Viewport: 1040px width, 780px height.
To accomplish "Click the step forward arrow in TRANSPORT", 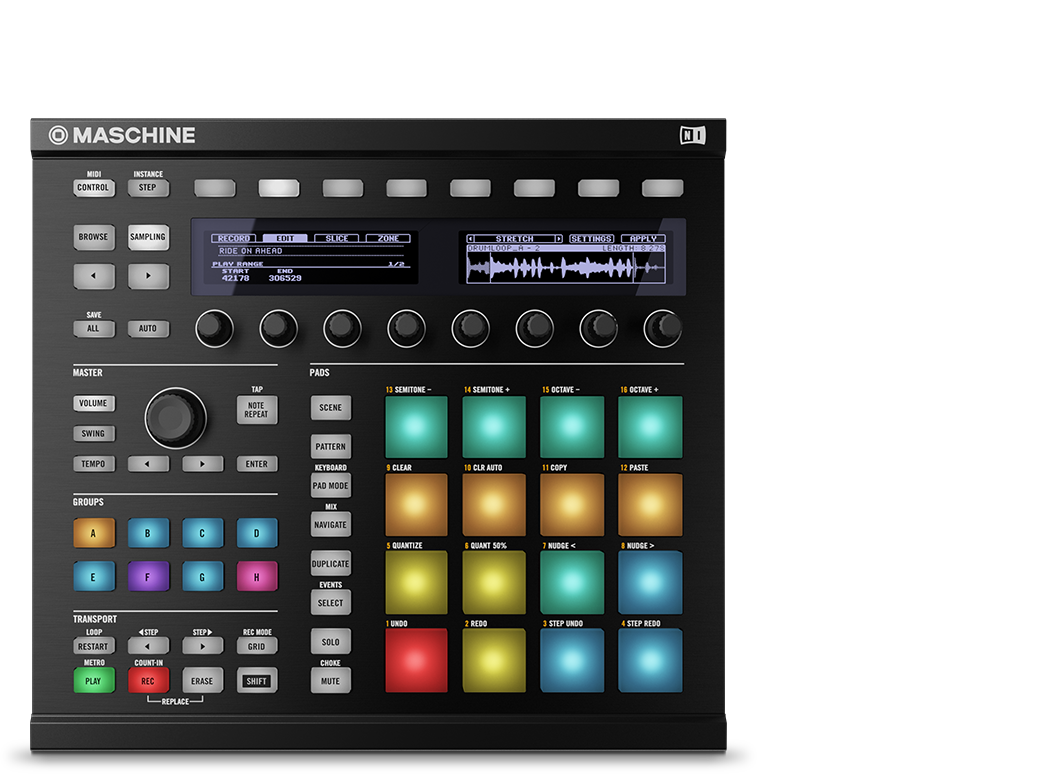I will 202,647.
